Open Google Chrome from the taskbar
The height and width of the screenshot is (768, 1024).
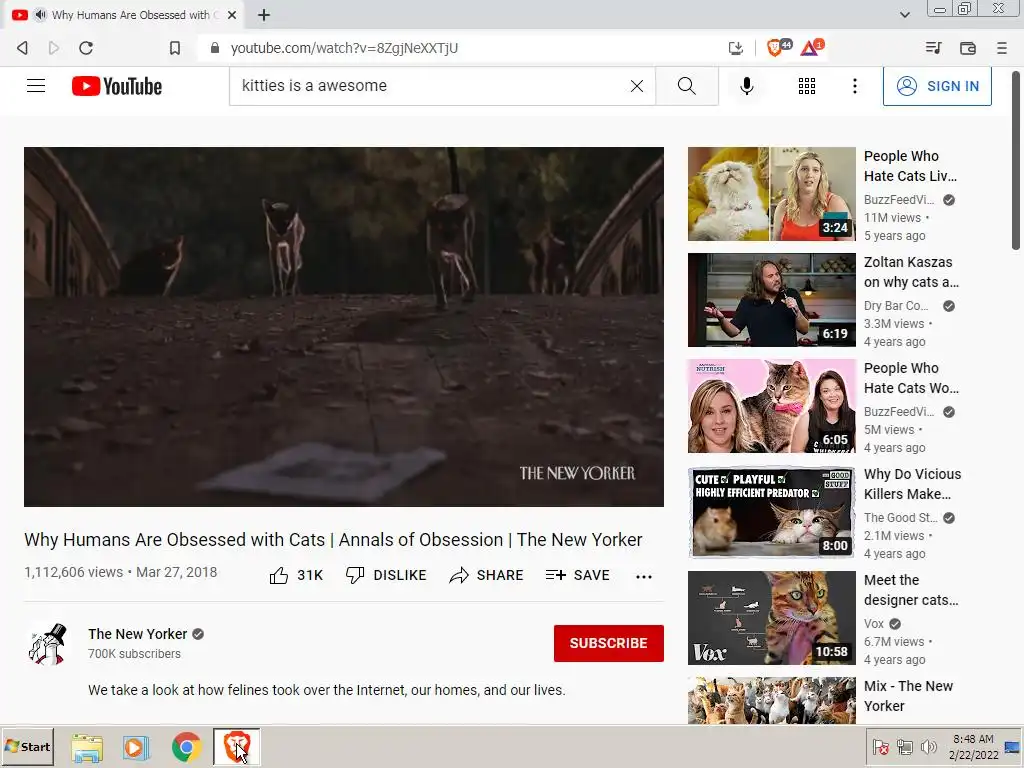coord(186,747)
